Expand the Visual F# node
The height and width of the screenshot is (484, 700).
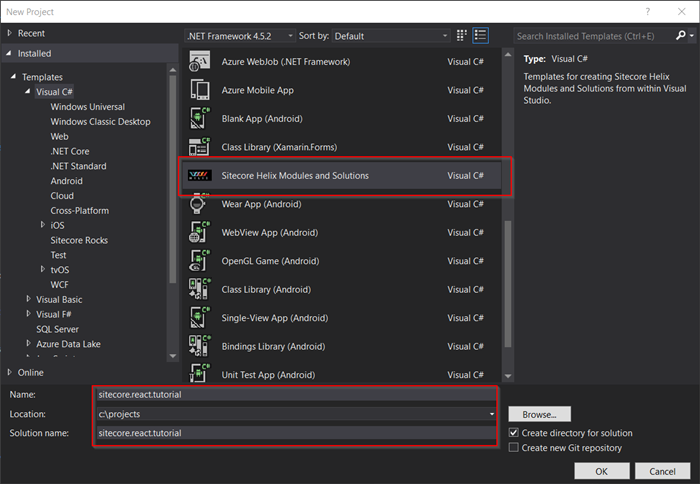click(28, 313)
